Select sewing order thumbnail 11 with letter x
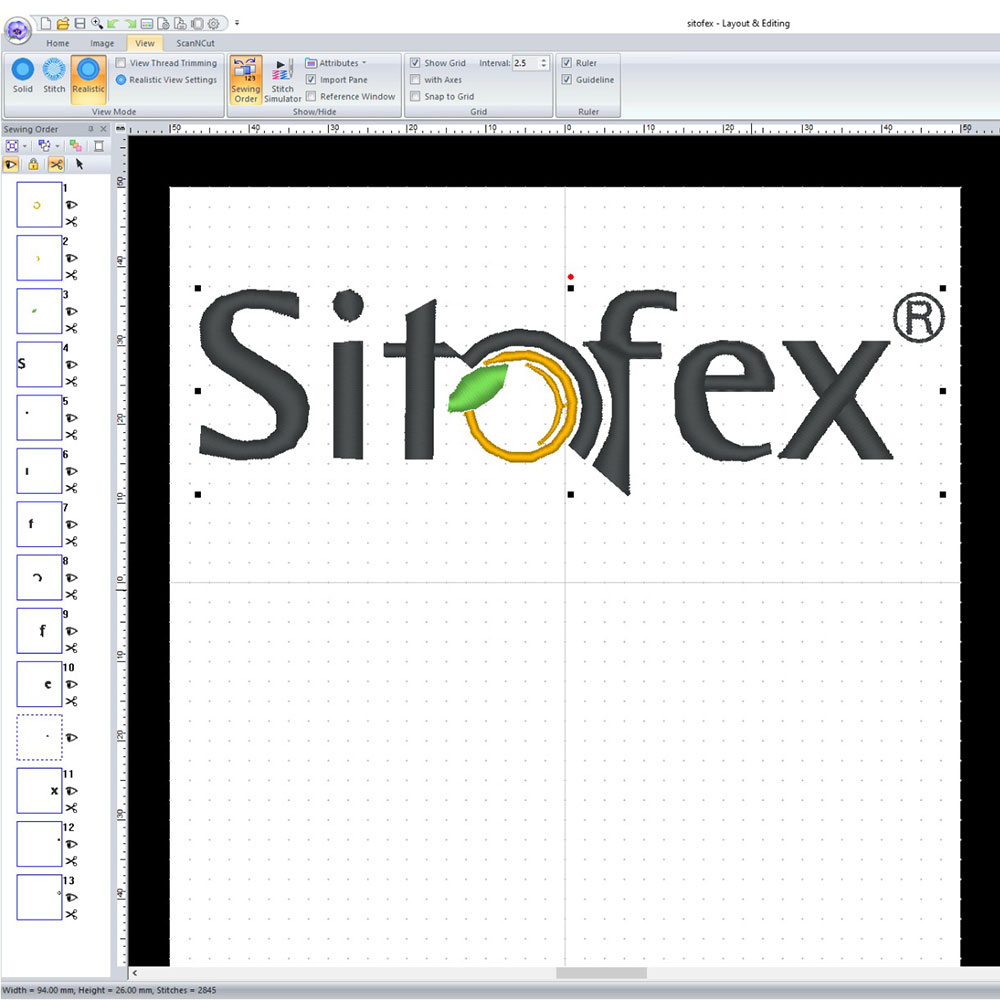 pyautogui.click(x=39, y=790)
